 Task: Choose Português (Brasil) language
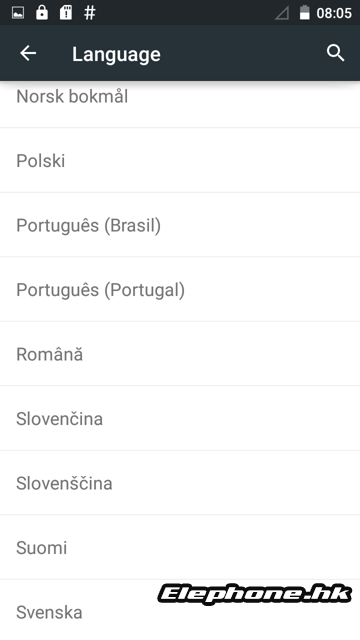(180, 225)
